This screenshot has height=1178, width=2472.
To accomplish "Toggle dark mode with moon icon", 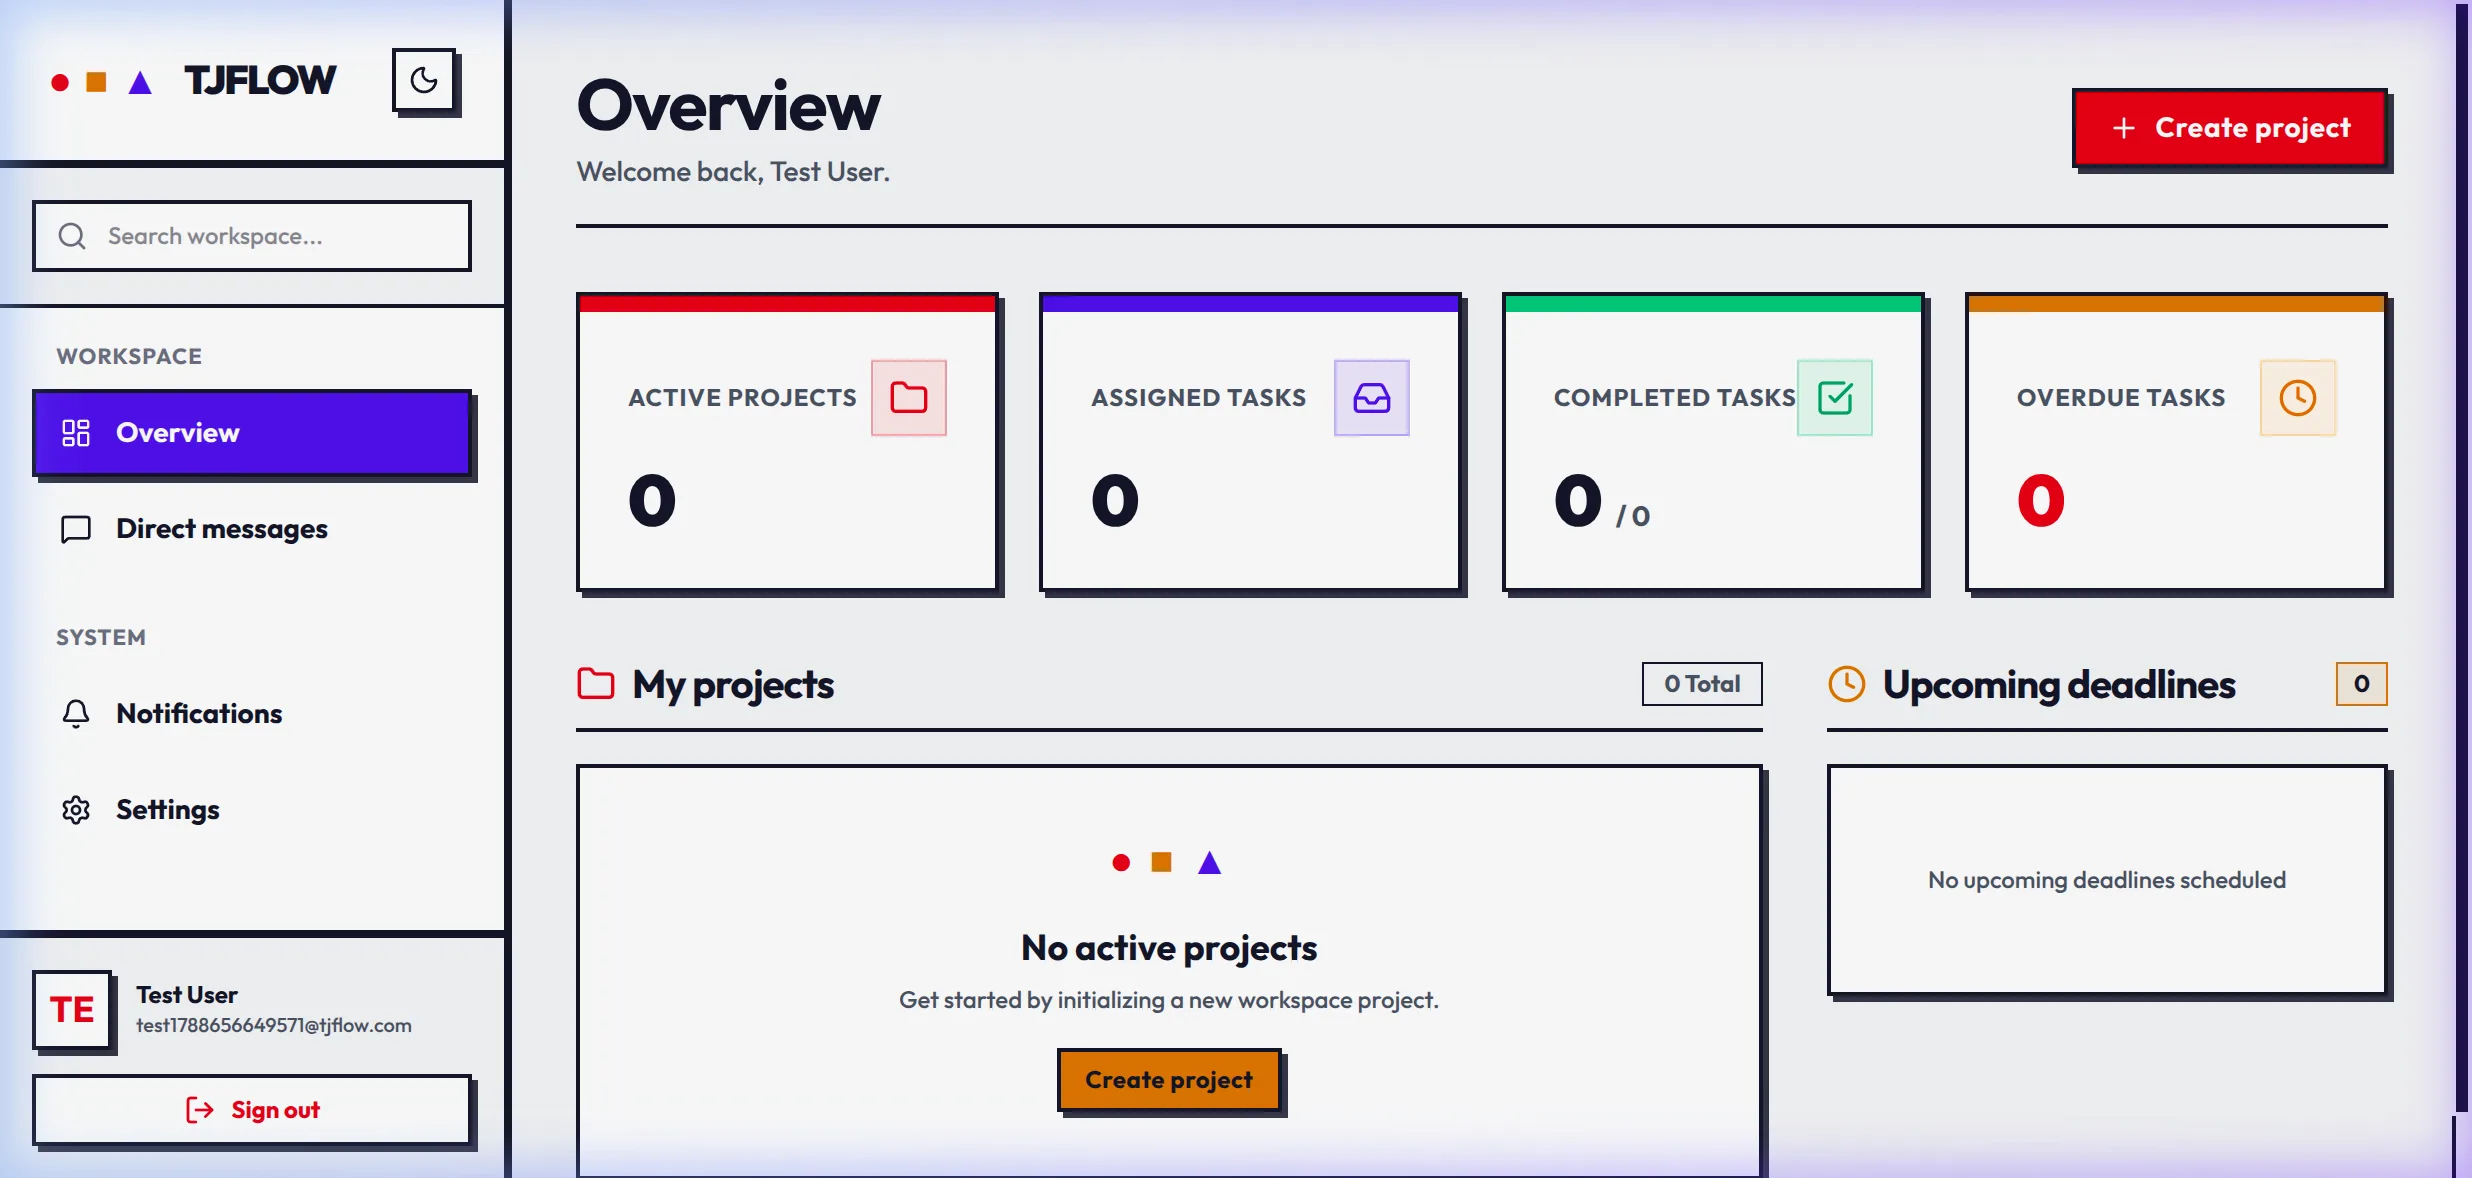I will tap(424, 80).
